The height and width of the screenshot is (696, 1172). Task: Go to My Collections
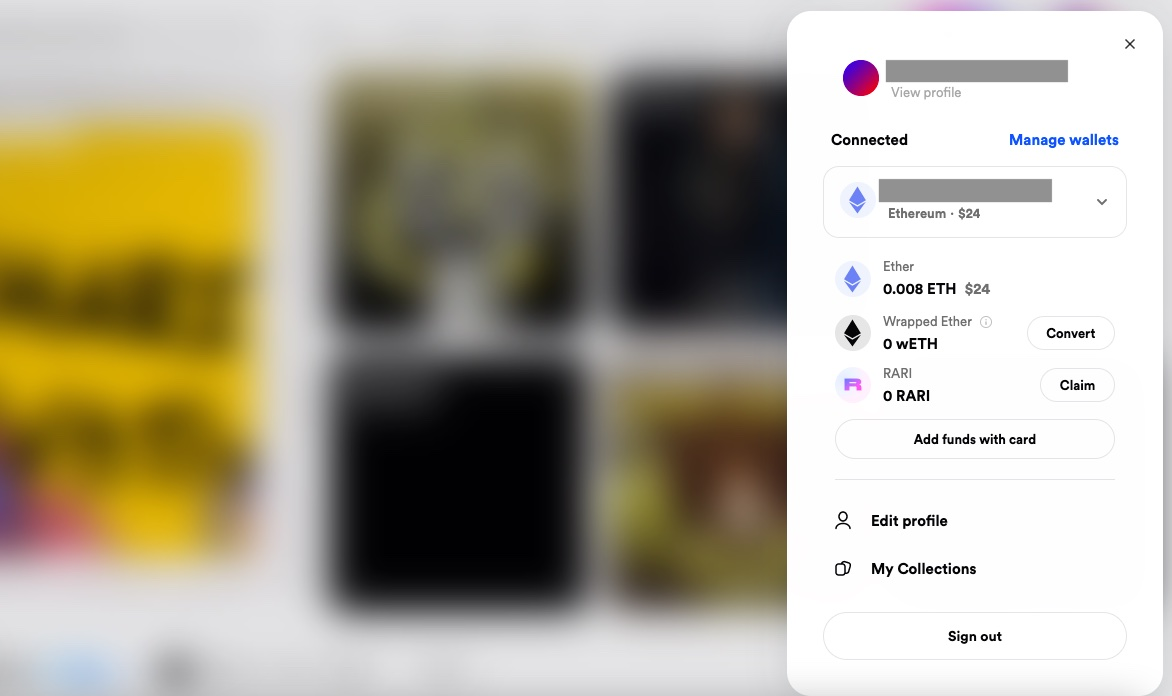(923, 569)
